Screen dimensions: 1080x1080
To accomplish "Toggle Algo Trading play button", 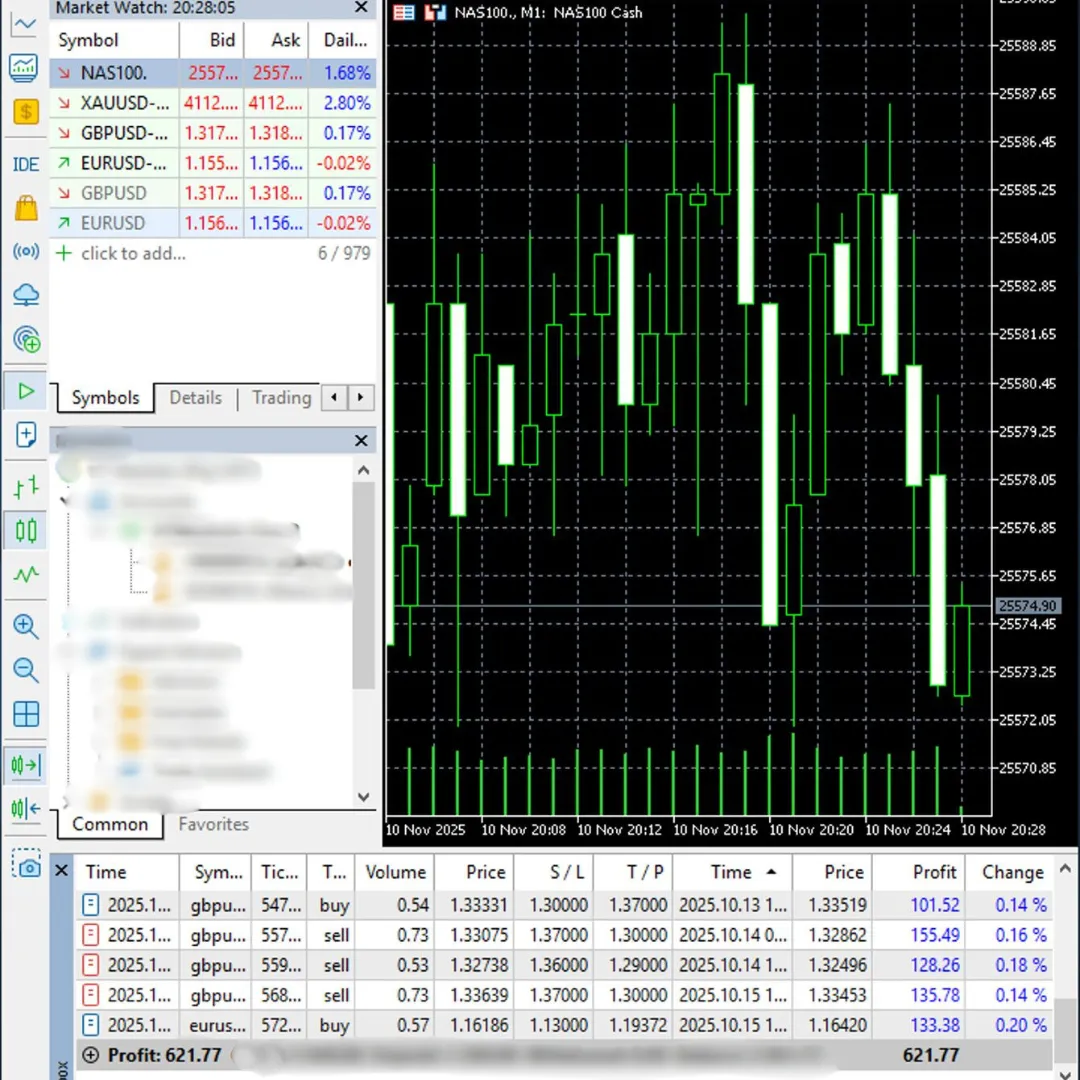I will [25, 391].
